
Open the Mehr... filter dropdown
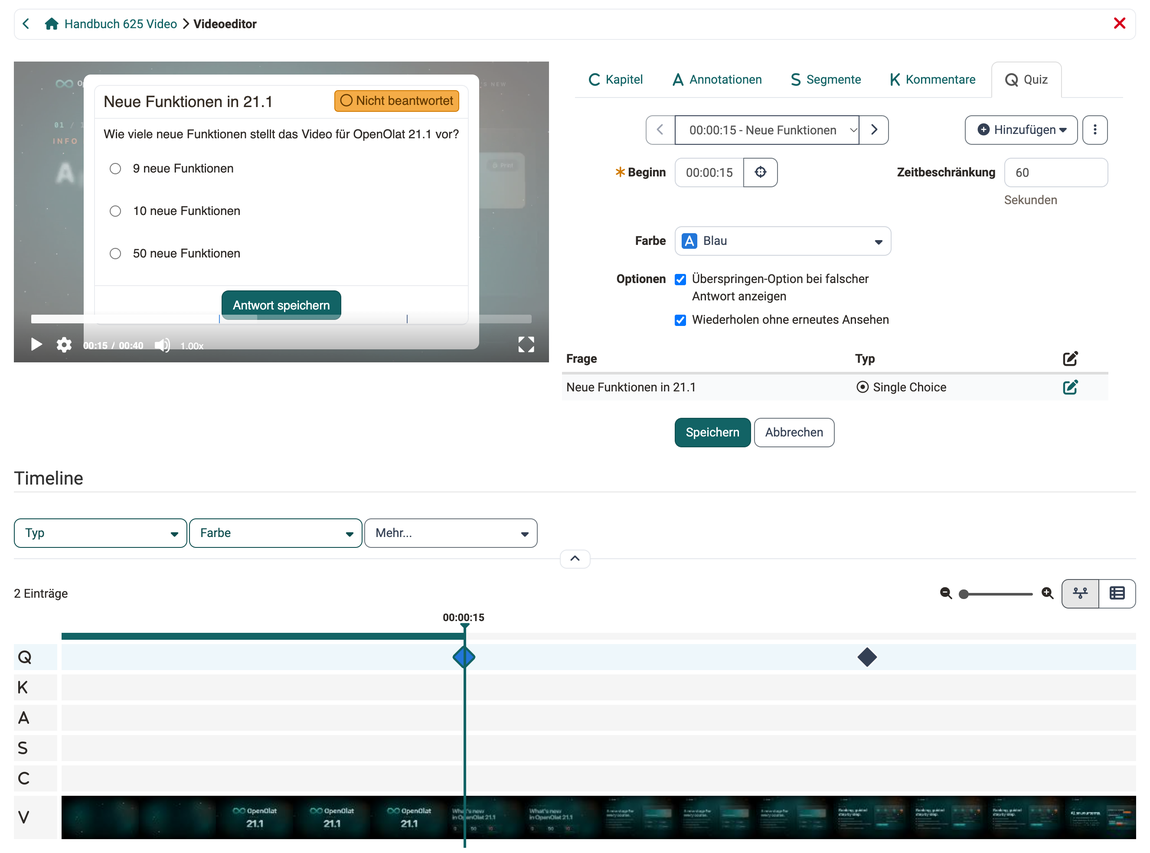451,533
